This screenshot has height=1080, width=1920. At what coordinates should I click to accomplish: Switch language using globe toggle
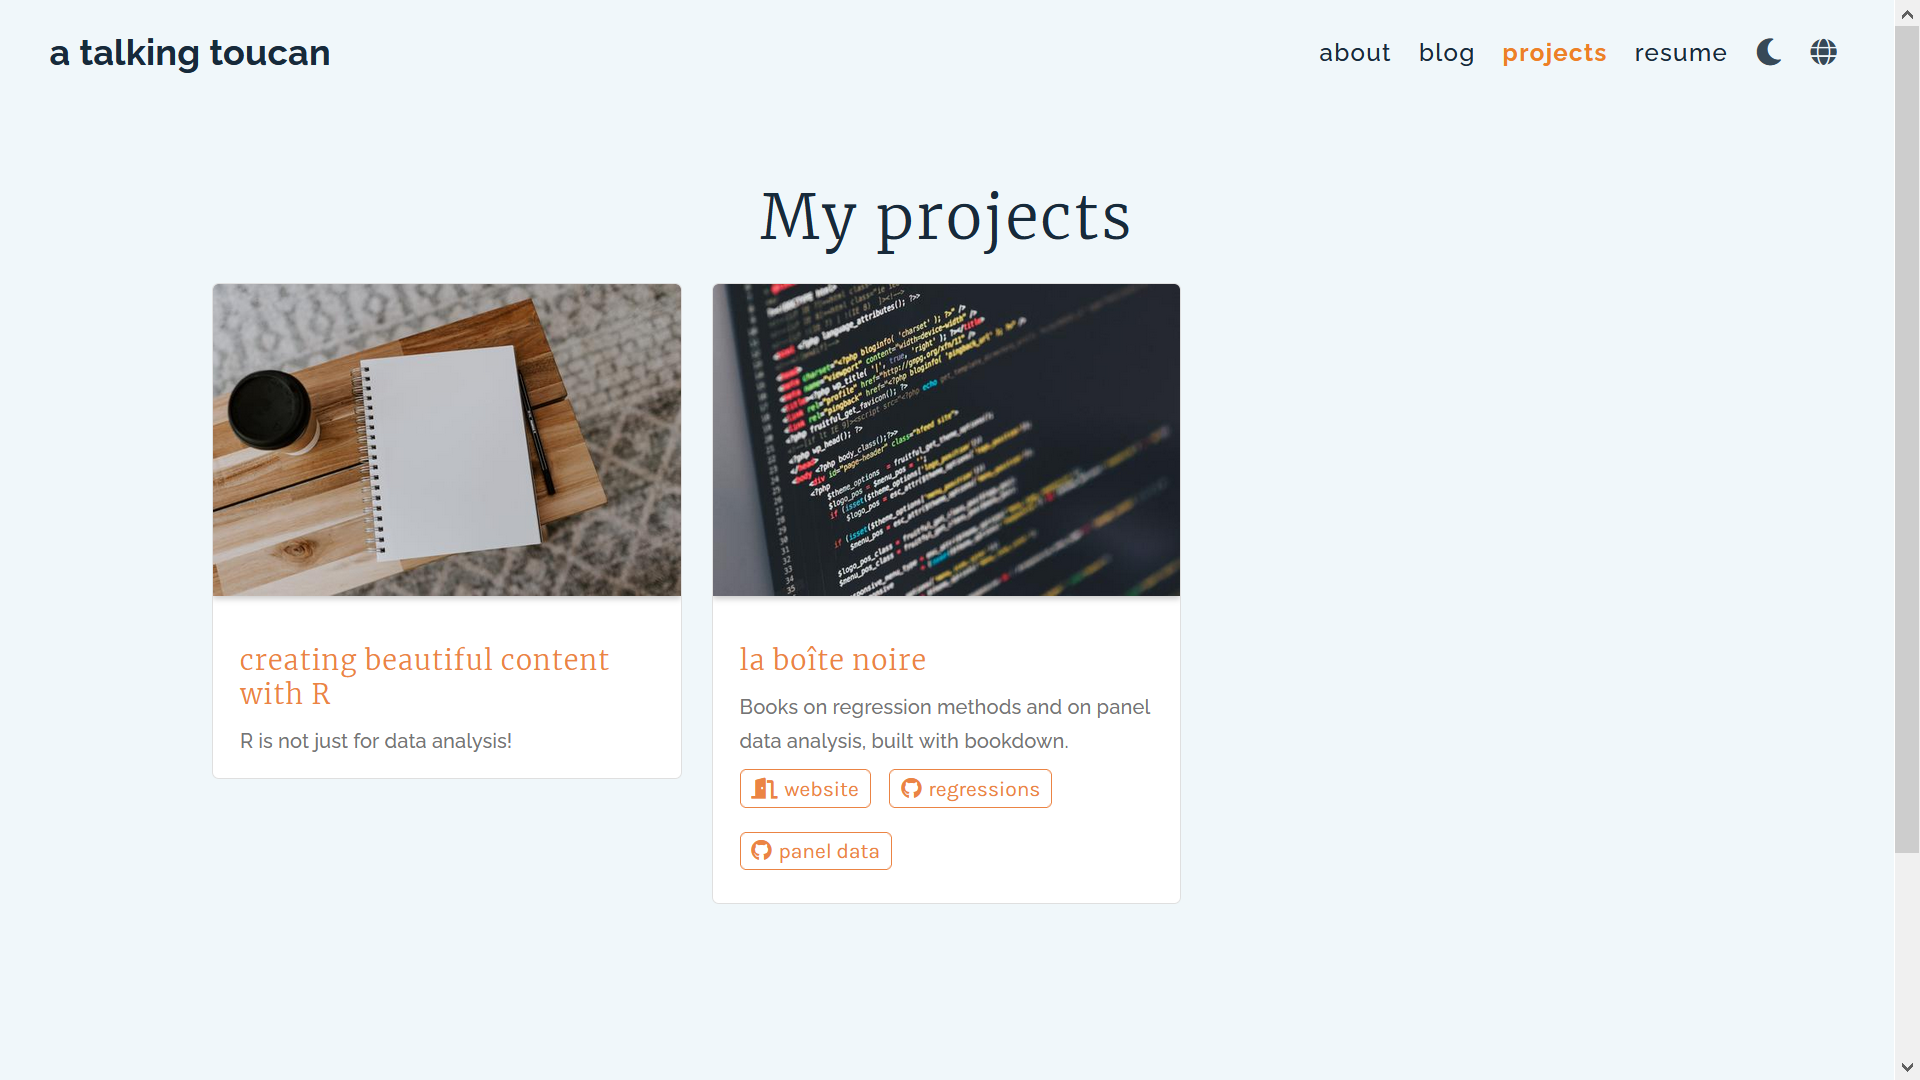pyautogui.click(x=1825, y=51)
